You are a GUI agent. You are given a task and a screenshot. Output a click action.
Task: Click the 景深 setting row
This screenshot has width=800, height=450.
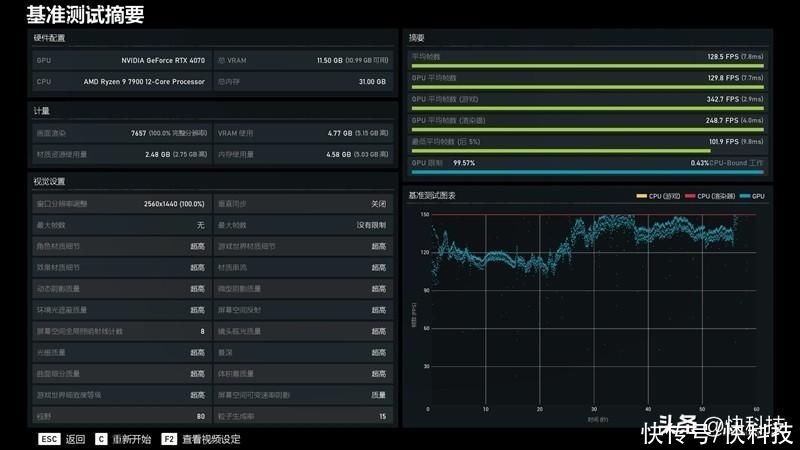(x=303, y=353)
